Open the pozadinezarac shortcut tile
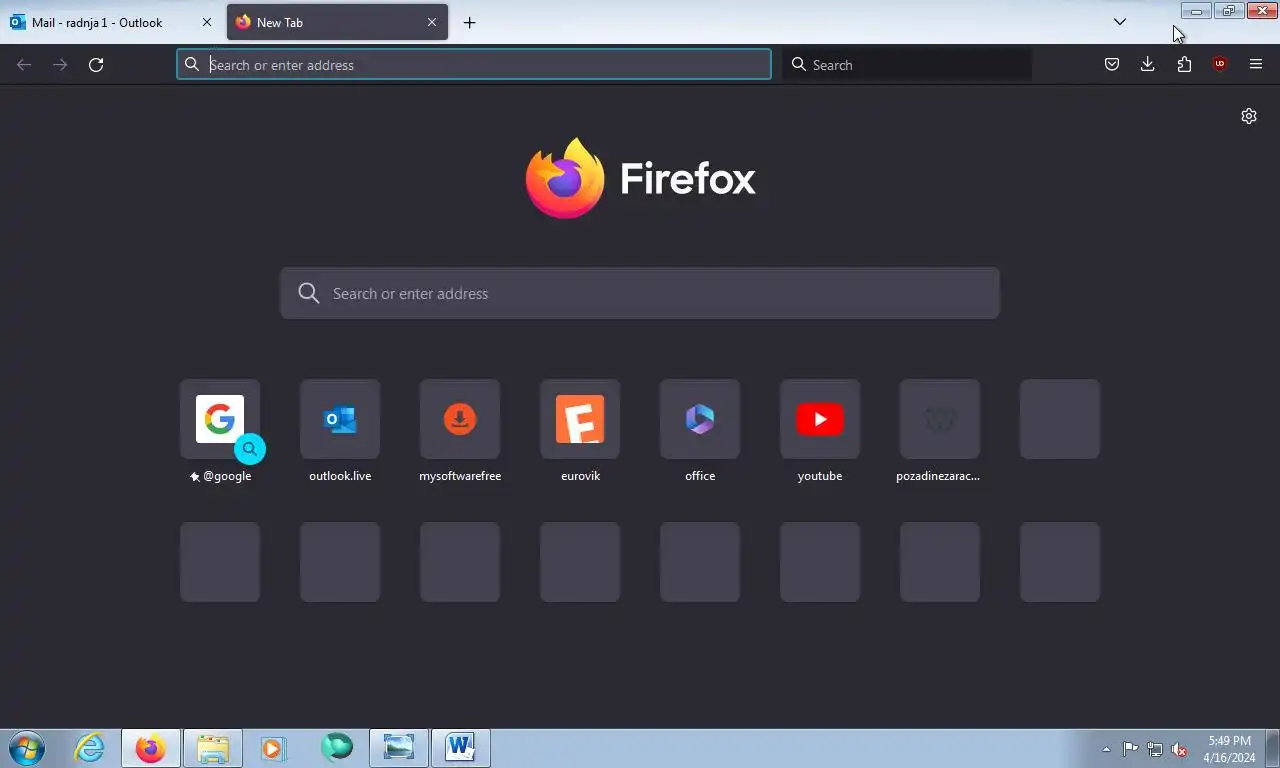 (x=940, y=419)
